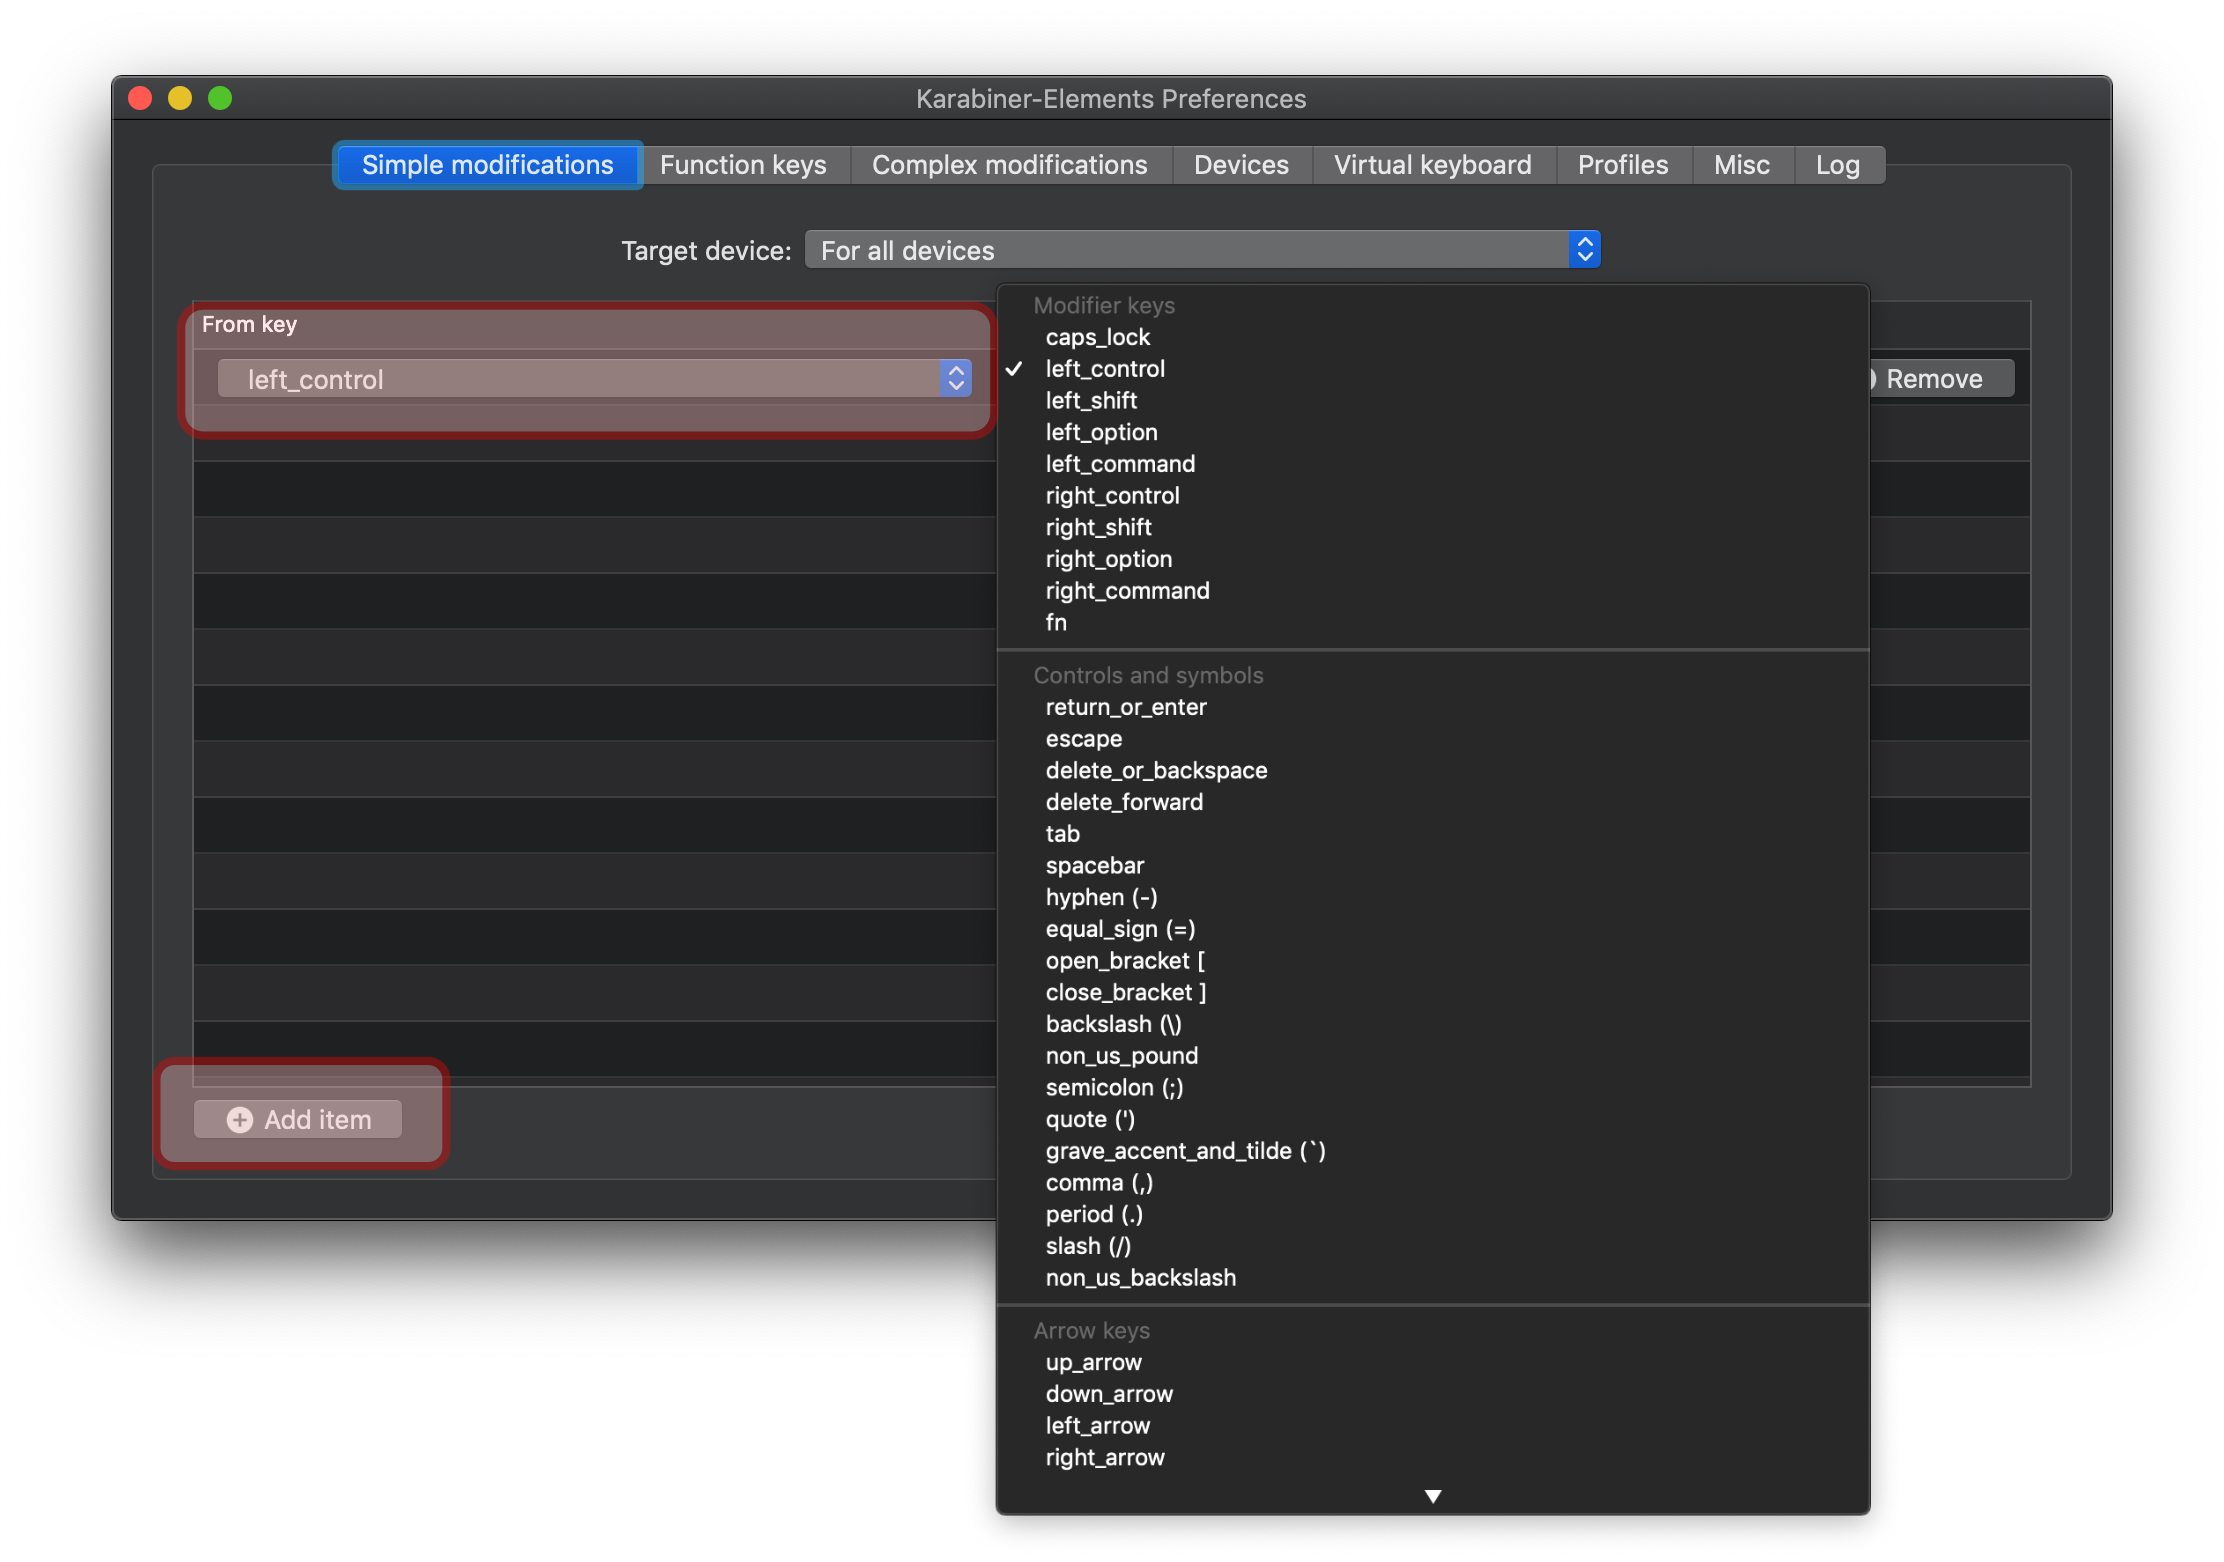Screen dimensions: 2224x1562
Task: Open the left_control From key dropdown
Action: click(594, 379)
